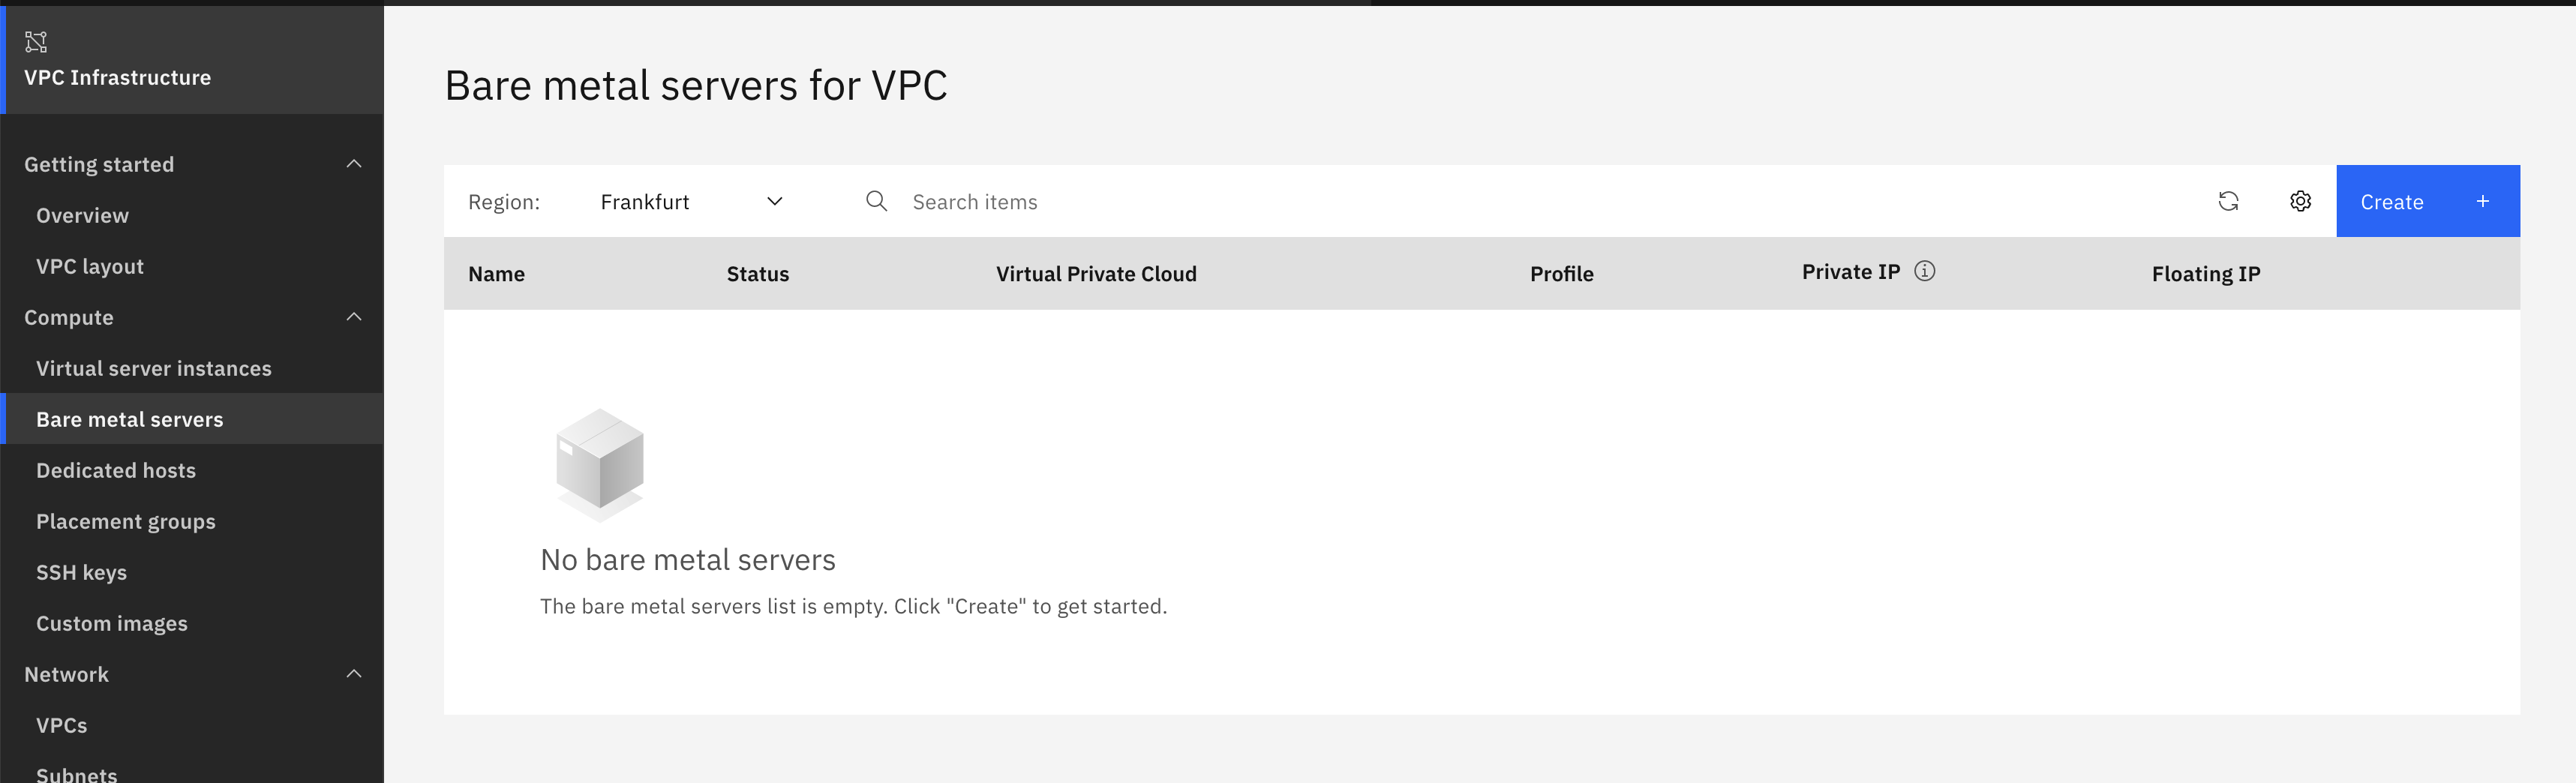
Task: Navigate to Custom images
Action: pyautogui.click(x=112, y=623)
